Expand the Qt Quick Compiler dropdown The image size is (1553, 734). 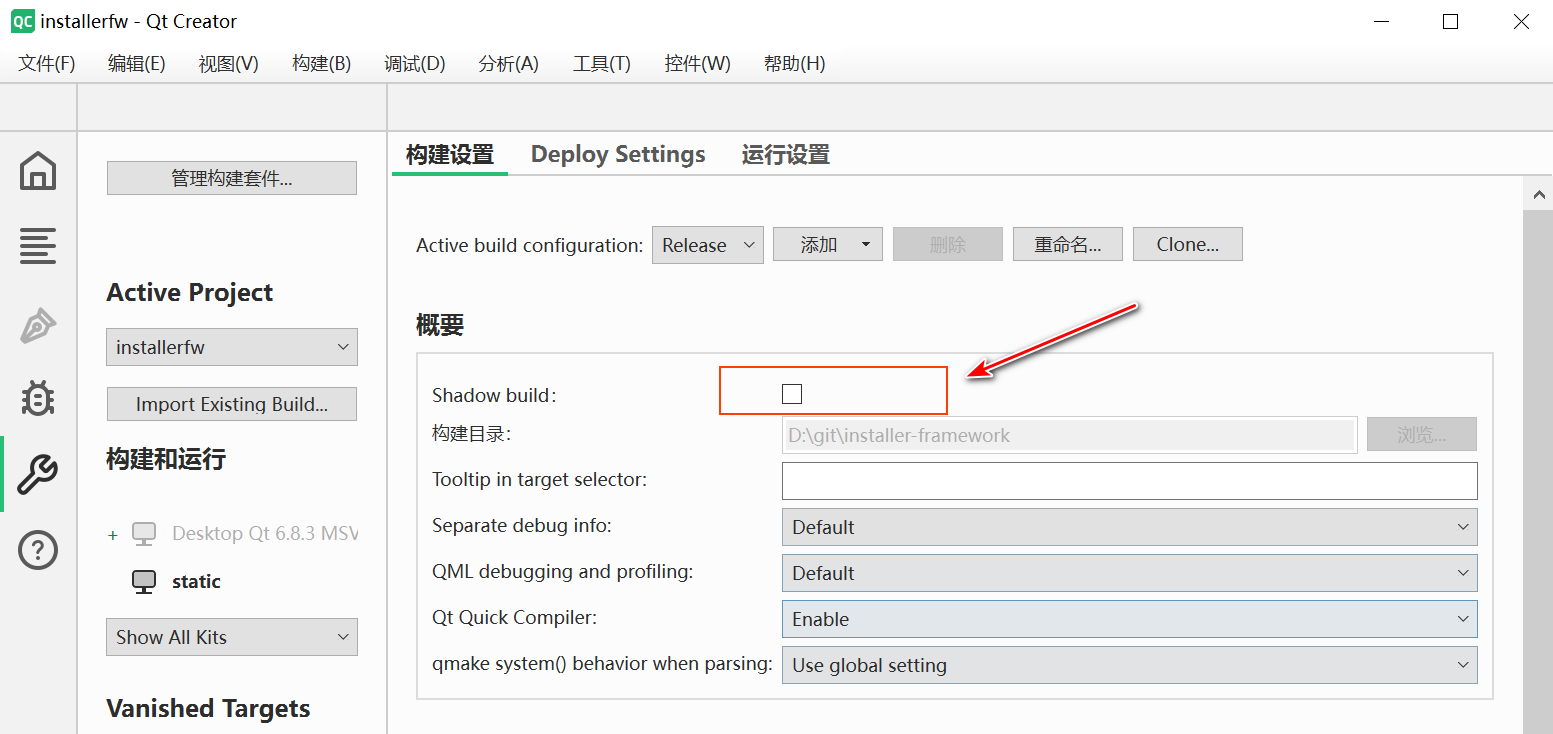click(x=1128, y=619)
